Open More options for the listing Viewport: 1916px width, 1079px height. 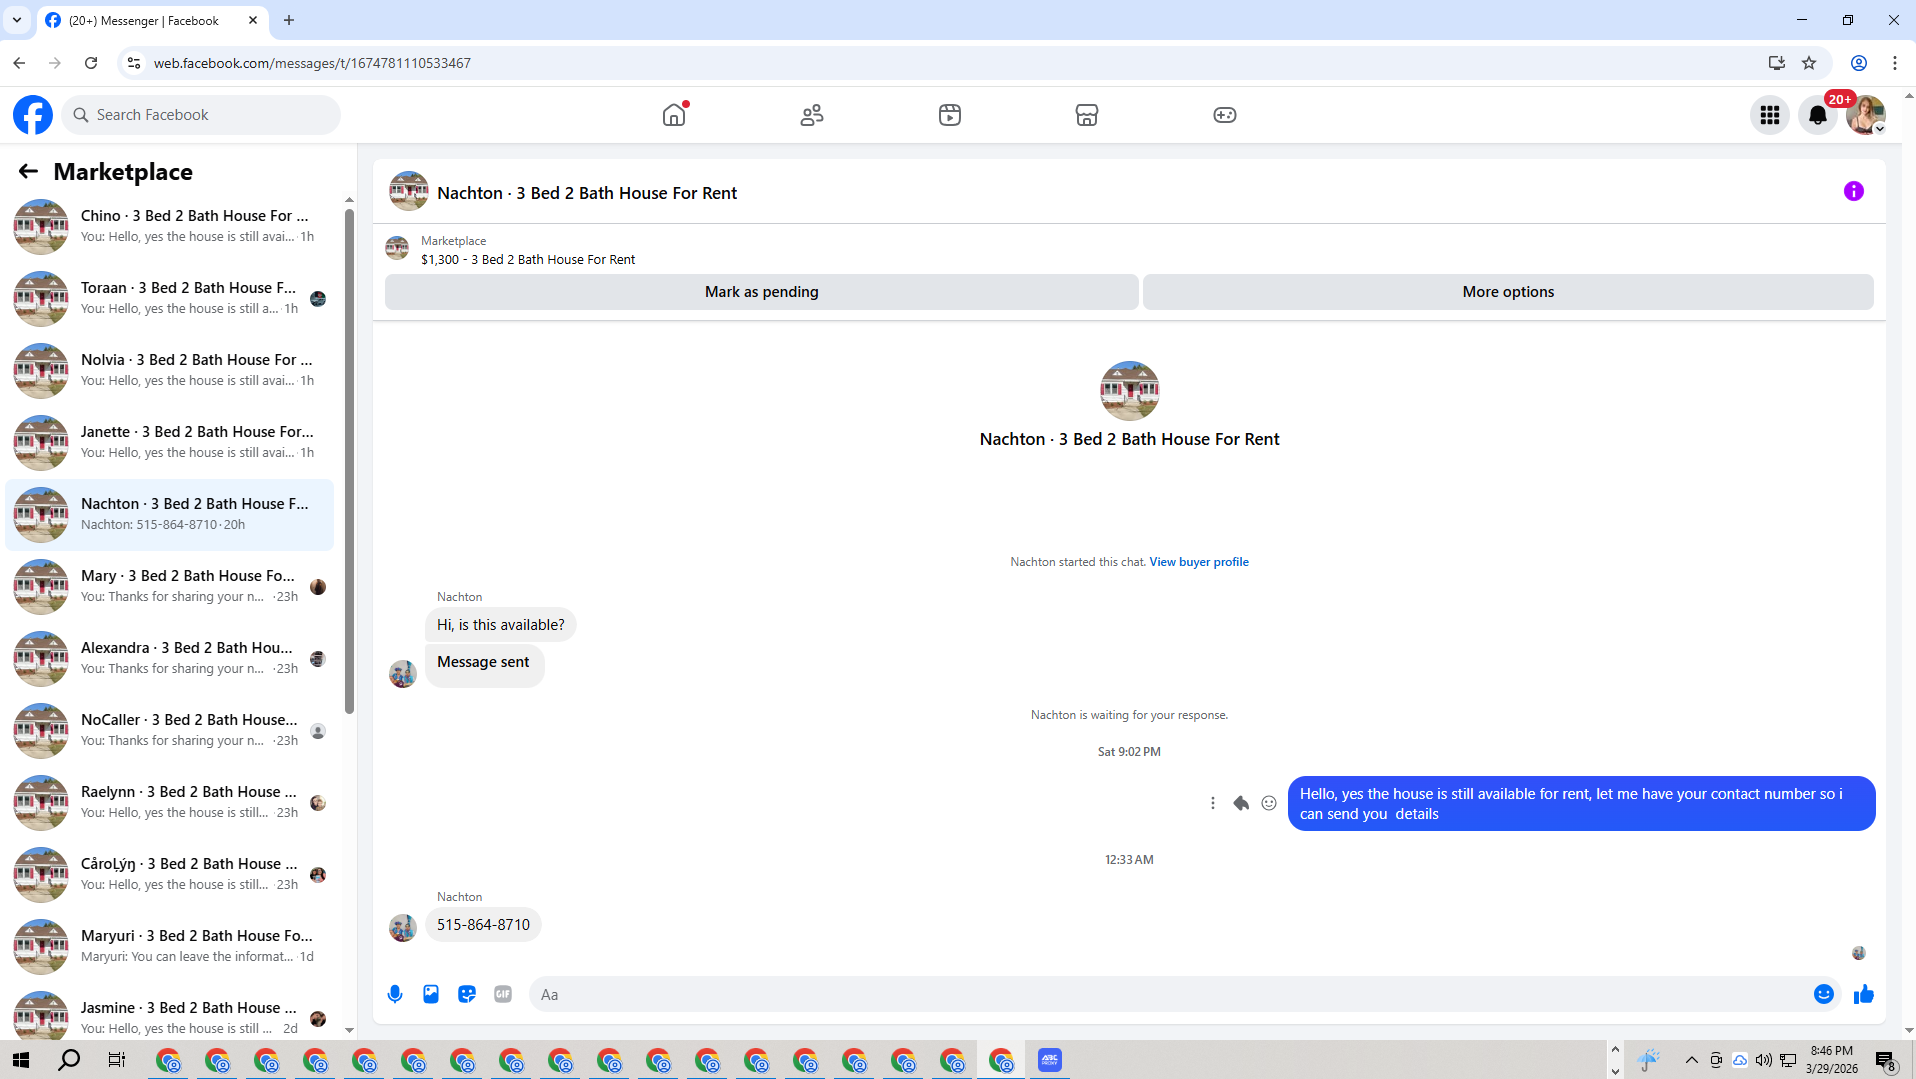point(1508,292)
